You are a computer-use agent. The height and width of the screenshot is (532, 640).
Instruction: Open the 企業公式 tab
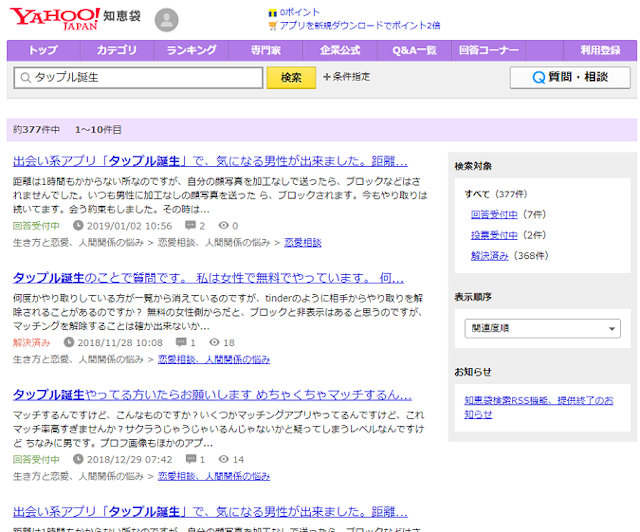click(x=340, y=50)
